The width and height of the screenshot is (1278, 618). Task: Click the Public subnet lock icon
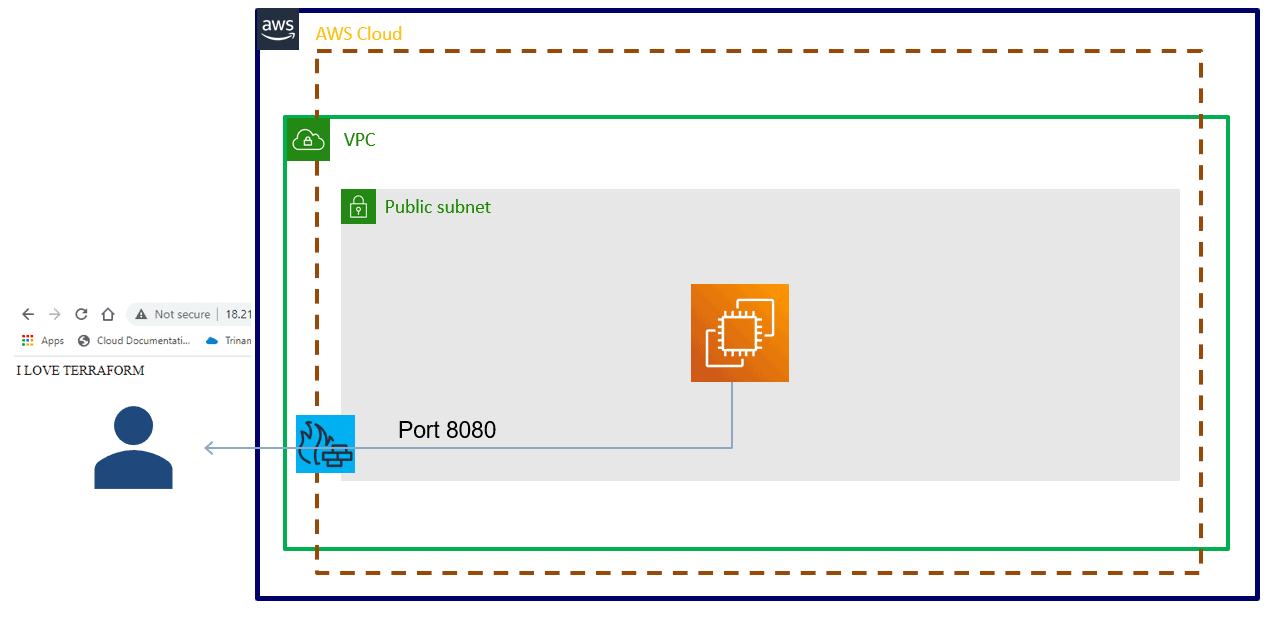point(359,207)
